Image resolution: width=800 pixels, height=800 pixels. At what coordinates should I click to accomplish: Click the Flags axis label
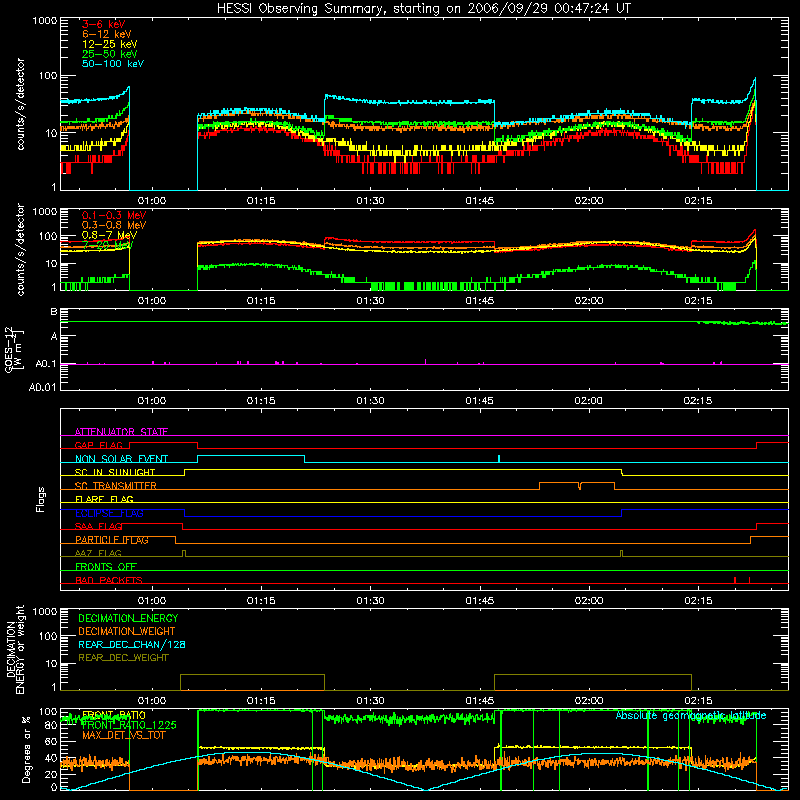coord(41,499)
